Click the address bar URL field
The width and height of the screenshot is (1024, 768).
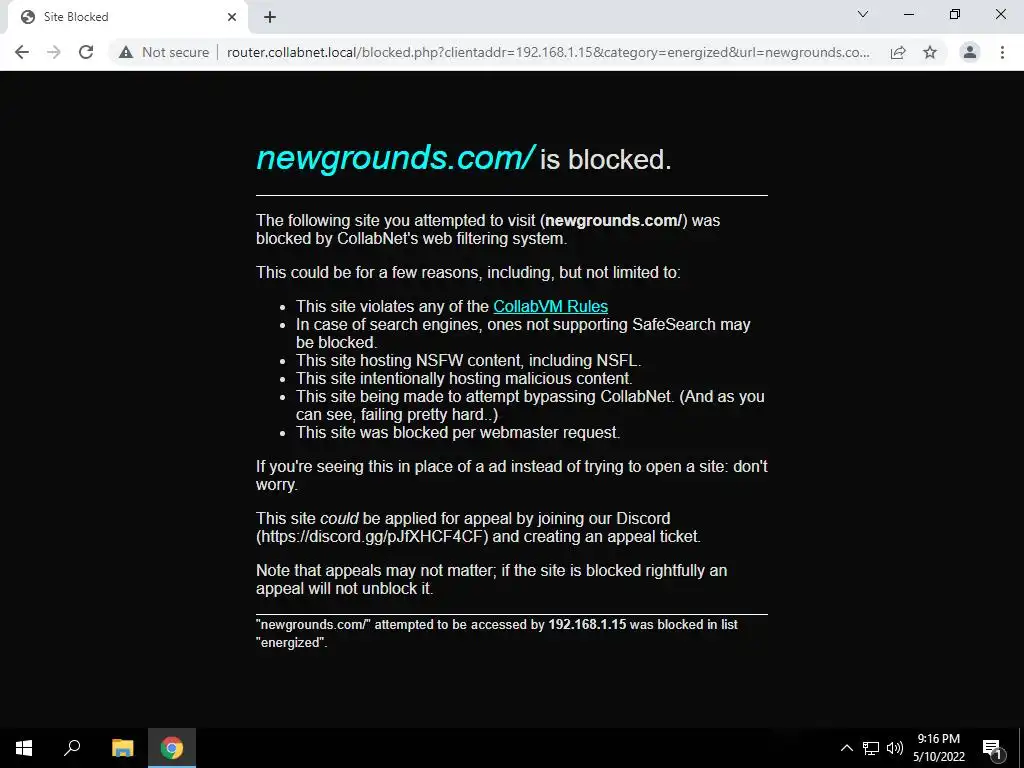click(x=548, y=52)
